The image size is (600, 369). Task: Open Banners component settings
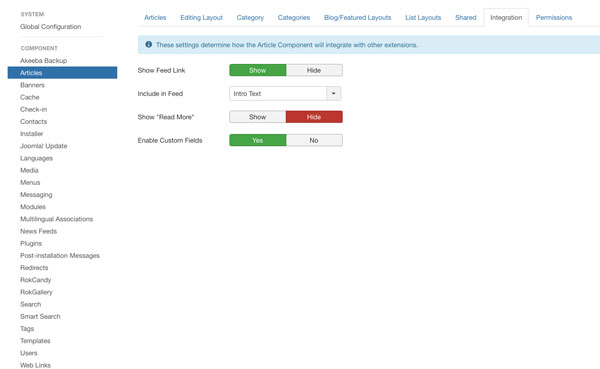pos(32,85)
